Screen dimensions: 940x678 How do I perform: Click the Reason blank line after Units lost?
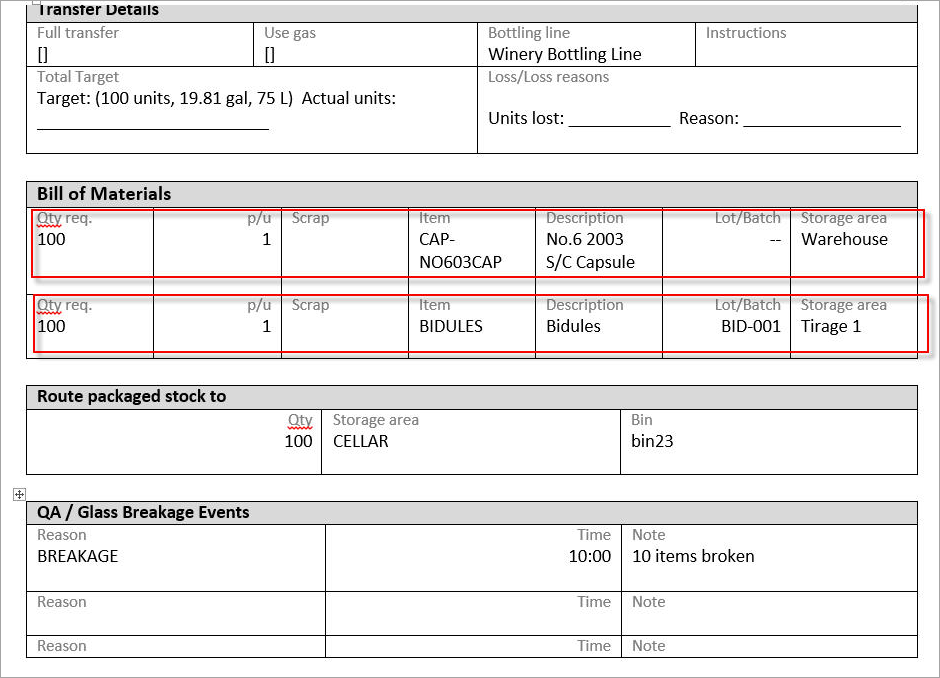[x=822, y=125]
